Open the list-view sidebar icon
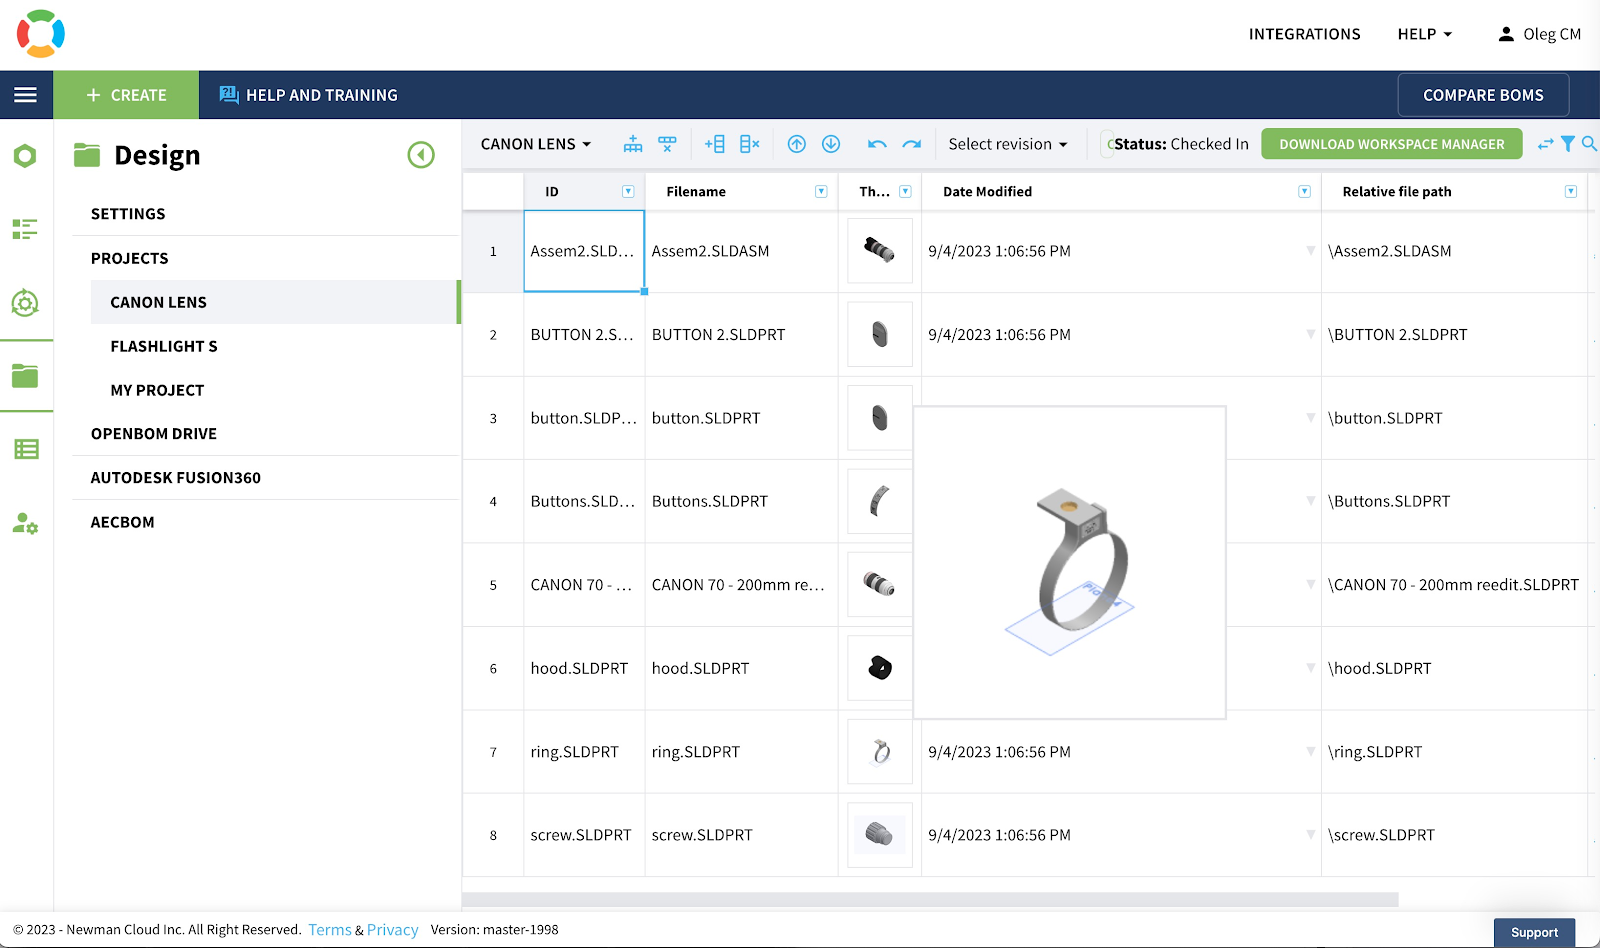The height and width of the screenshot is (948, 1600). coord(25,229)
